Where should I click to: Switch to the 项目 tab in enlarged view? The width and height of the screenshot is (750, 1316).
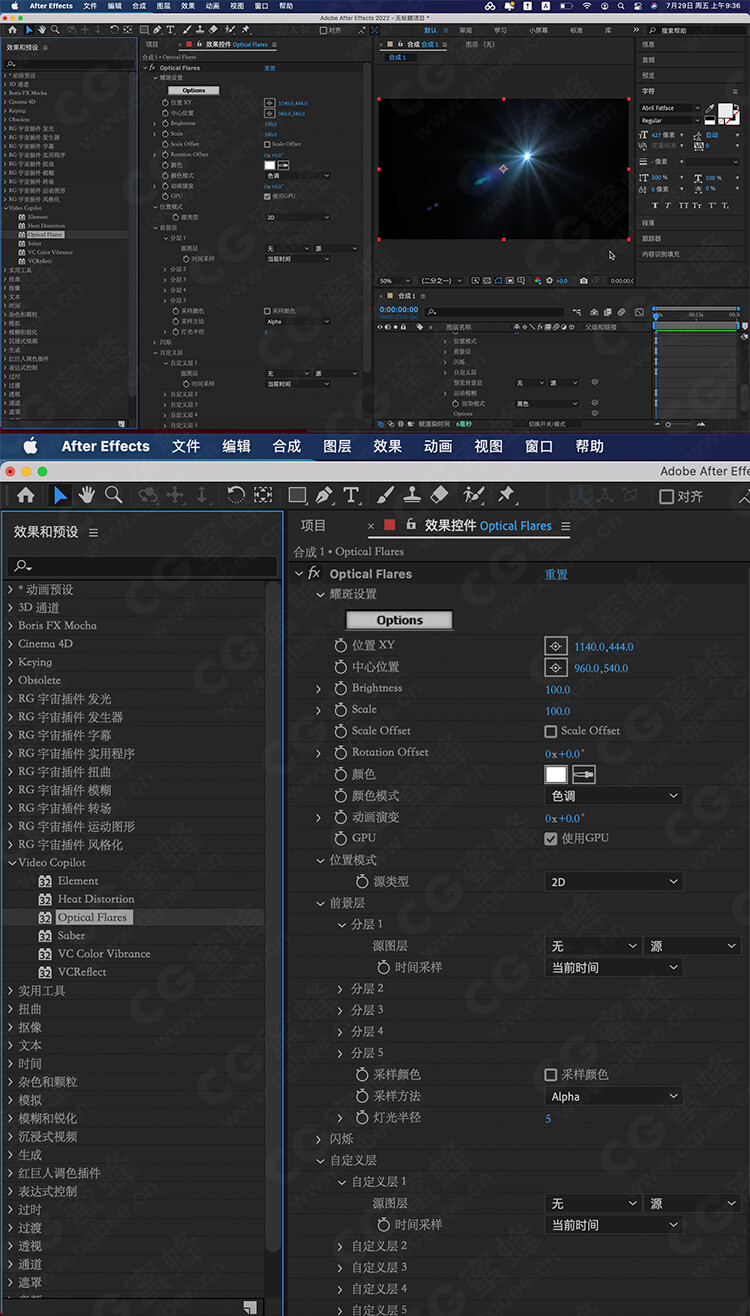pyautogui.click(x=313, y=525)
